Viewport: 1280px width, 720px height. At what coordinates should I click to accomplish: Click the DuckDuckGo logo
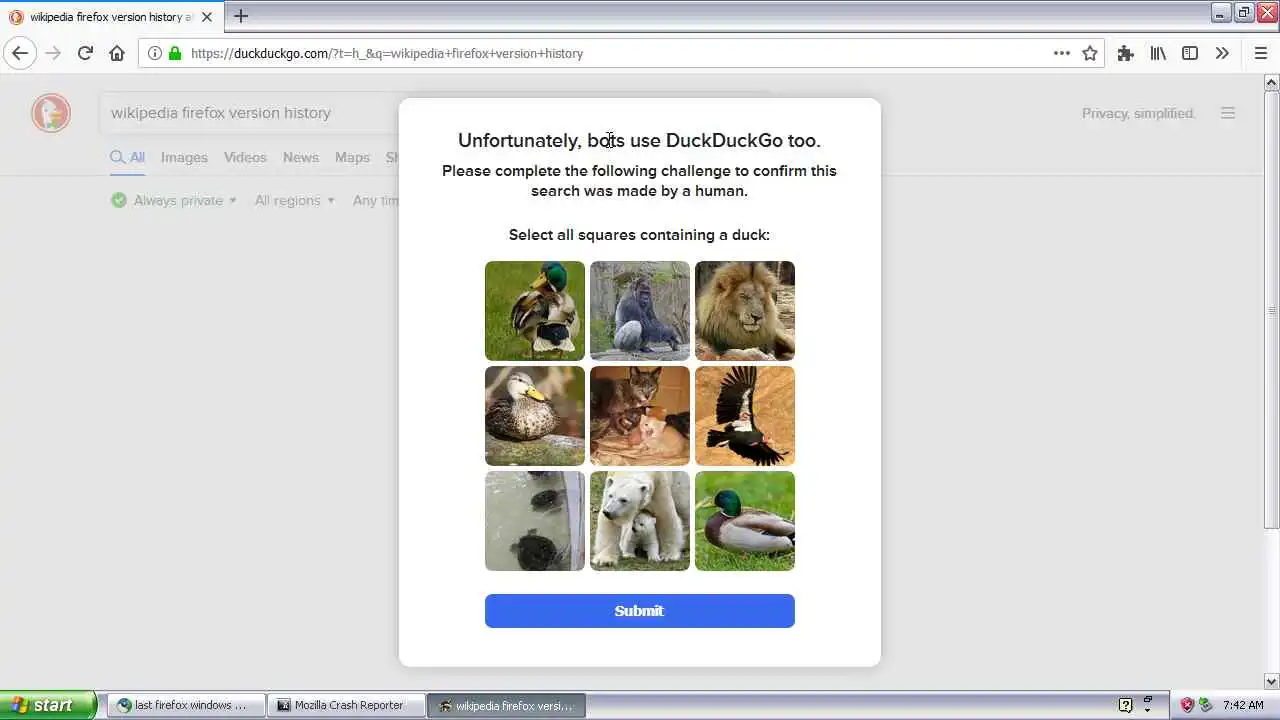[x=51, y=113]
